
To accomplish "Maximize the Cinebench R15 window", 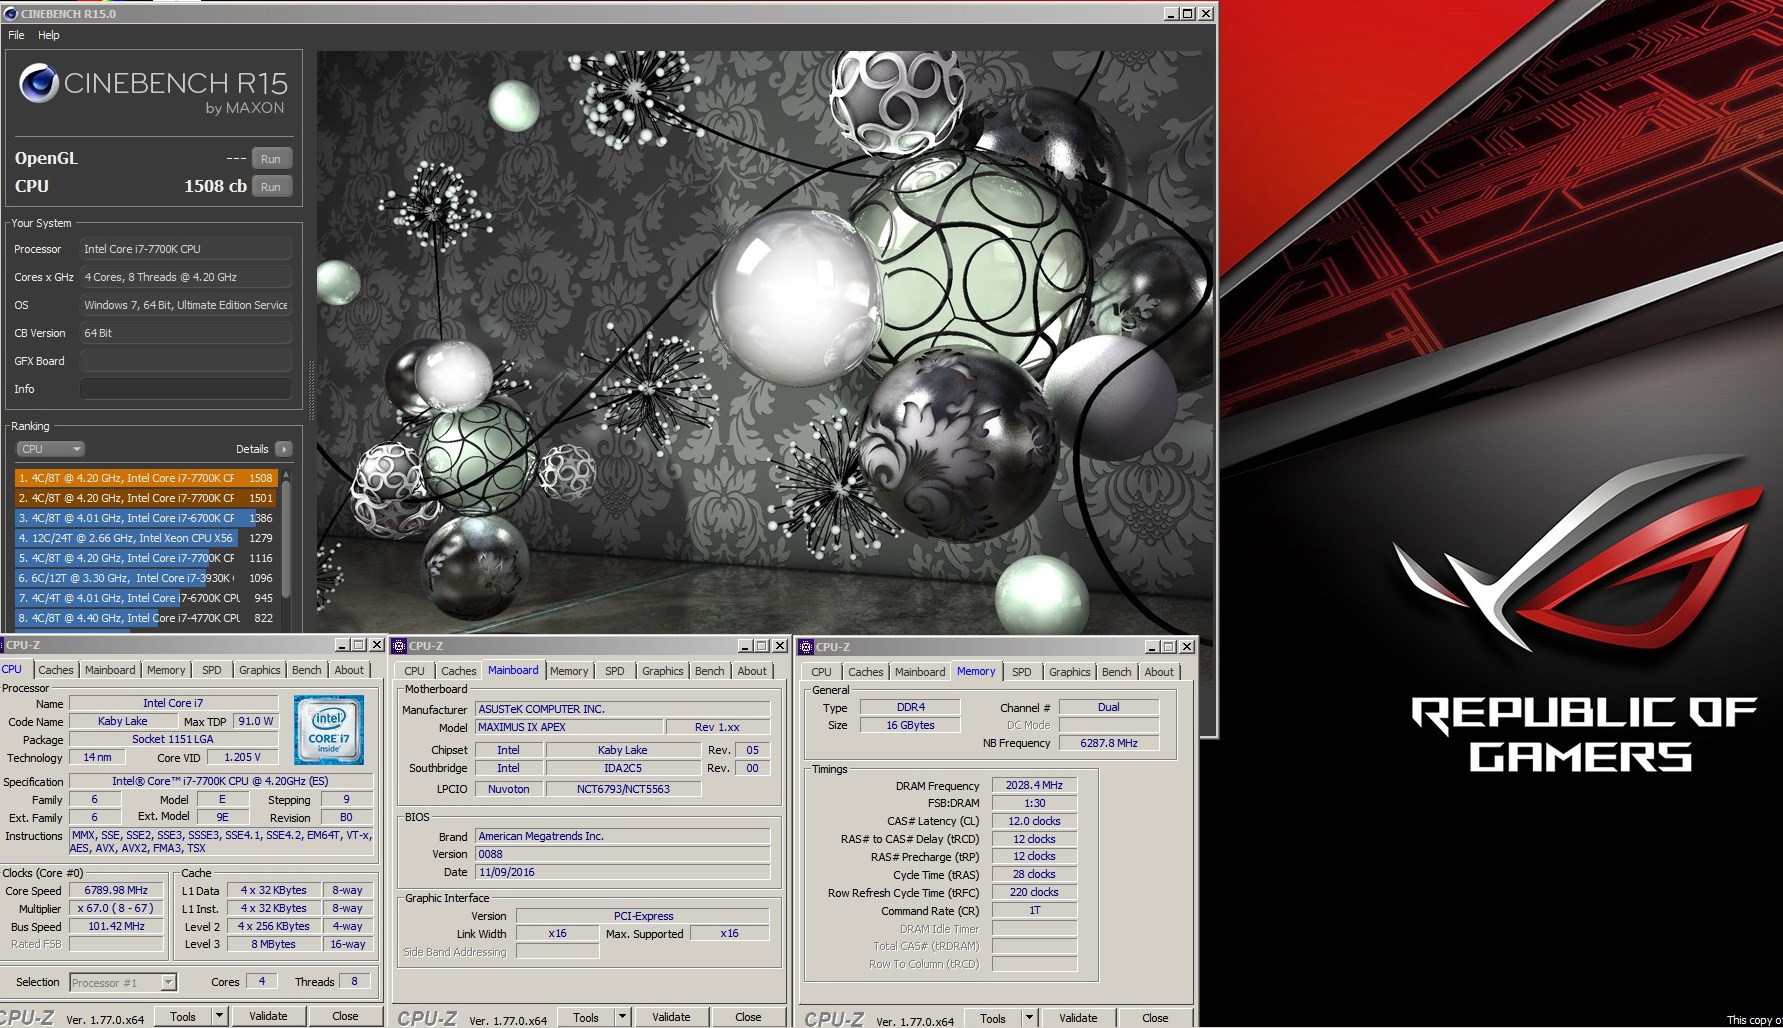I will click(1188, 13).
